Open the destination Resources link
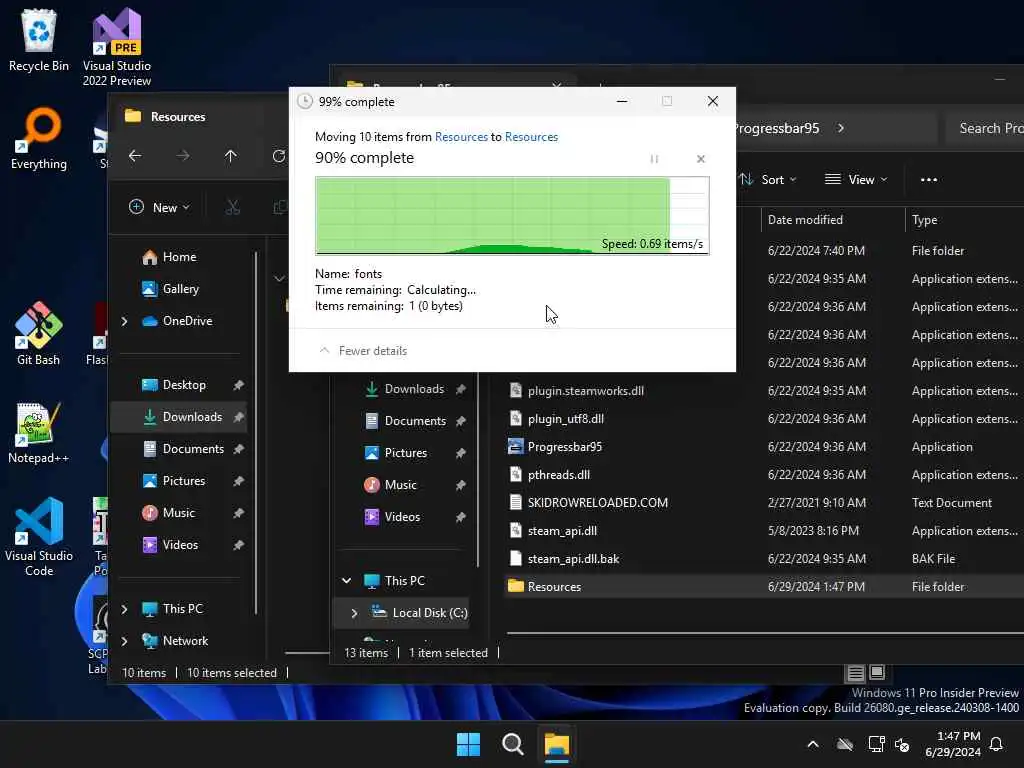Screen dimensions: 1024x768 pos(531,136)
